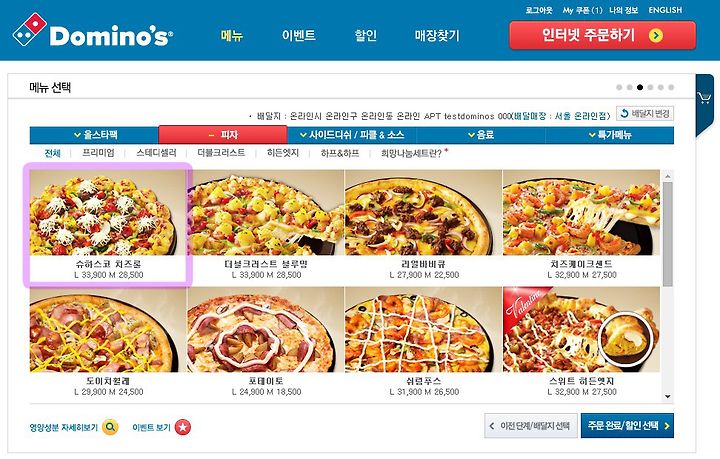720x459 pixels.
Task: Click the magnifier icon for nutrition details
Action: [110, 427]
